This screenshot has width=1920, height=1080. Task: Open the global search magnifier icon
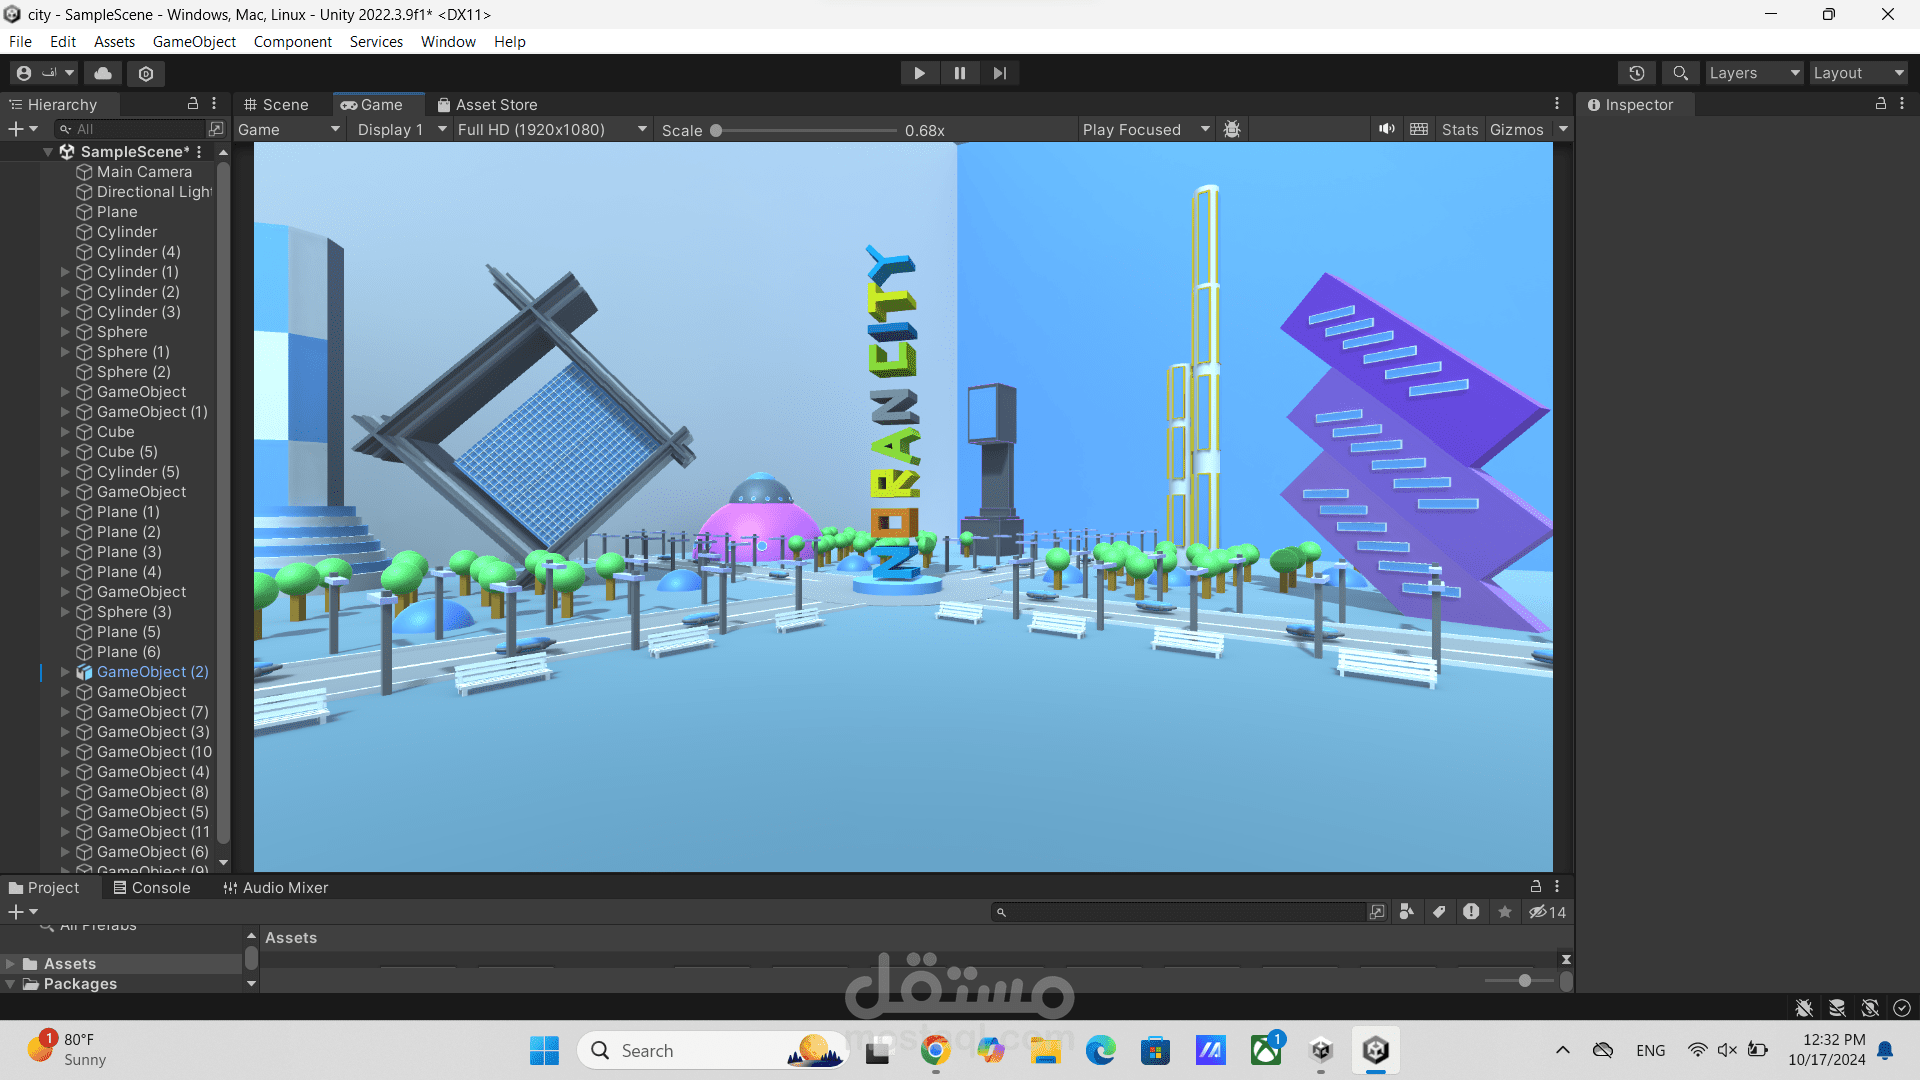(1681, 73)
